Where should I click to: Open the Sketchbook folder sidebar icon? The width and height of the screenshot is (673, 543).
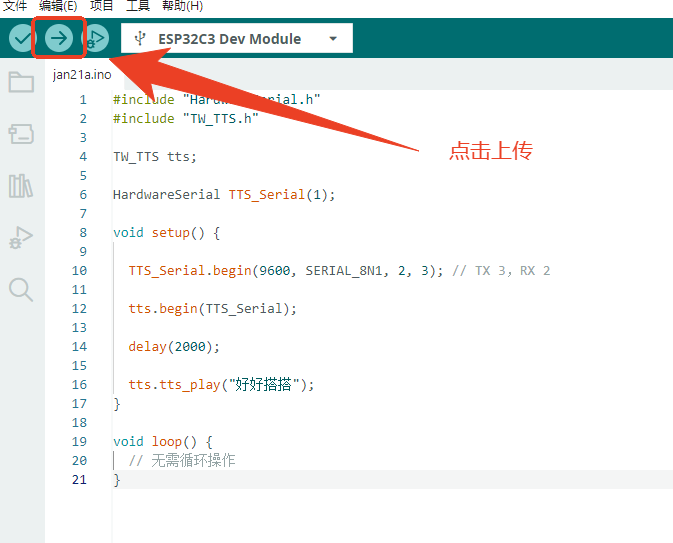(21, 82)
